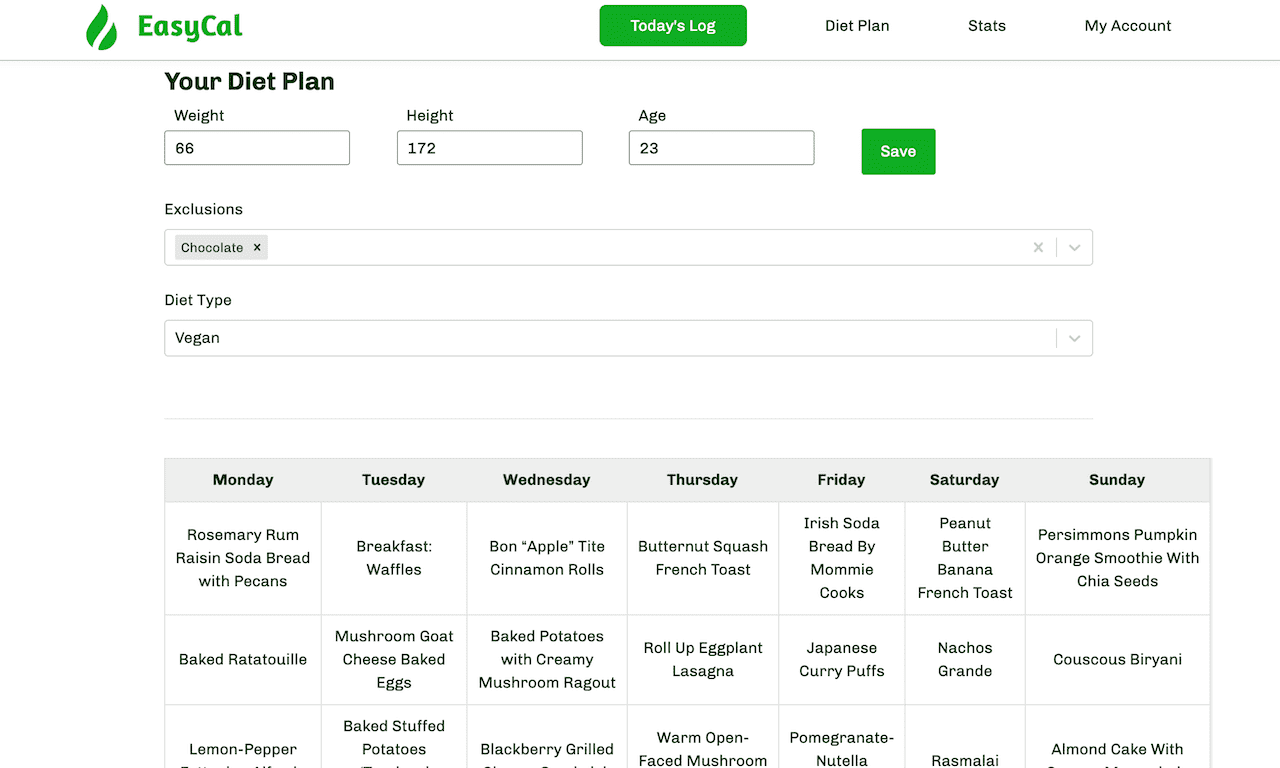The image size is (1280, 768).
Task: Select Couscous Biryani for Sunday
Action: (x=1118, y=660)
